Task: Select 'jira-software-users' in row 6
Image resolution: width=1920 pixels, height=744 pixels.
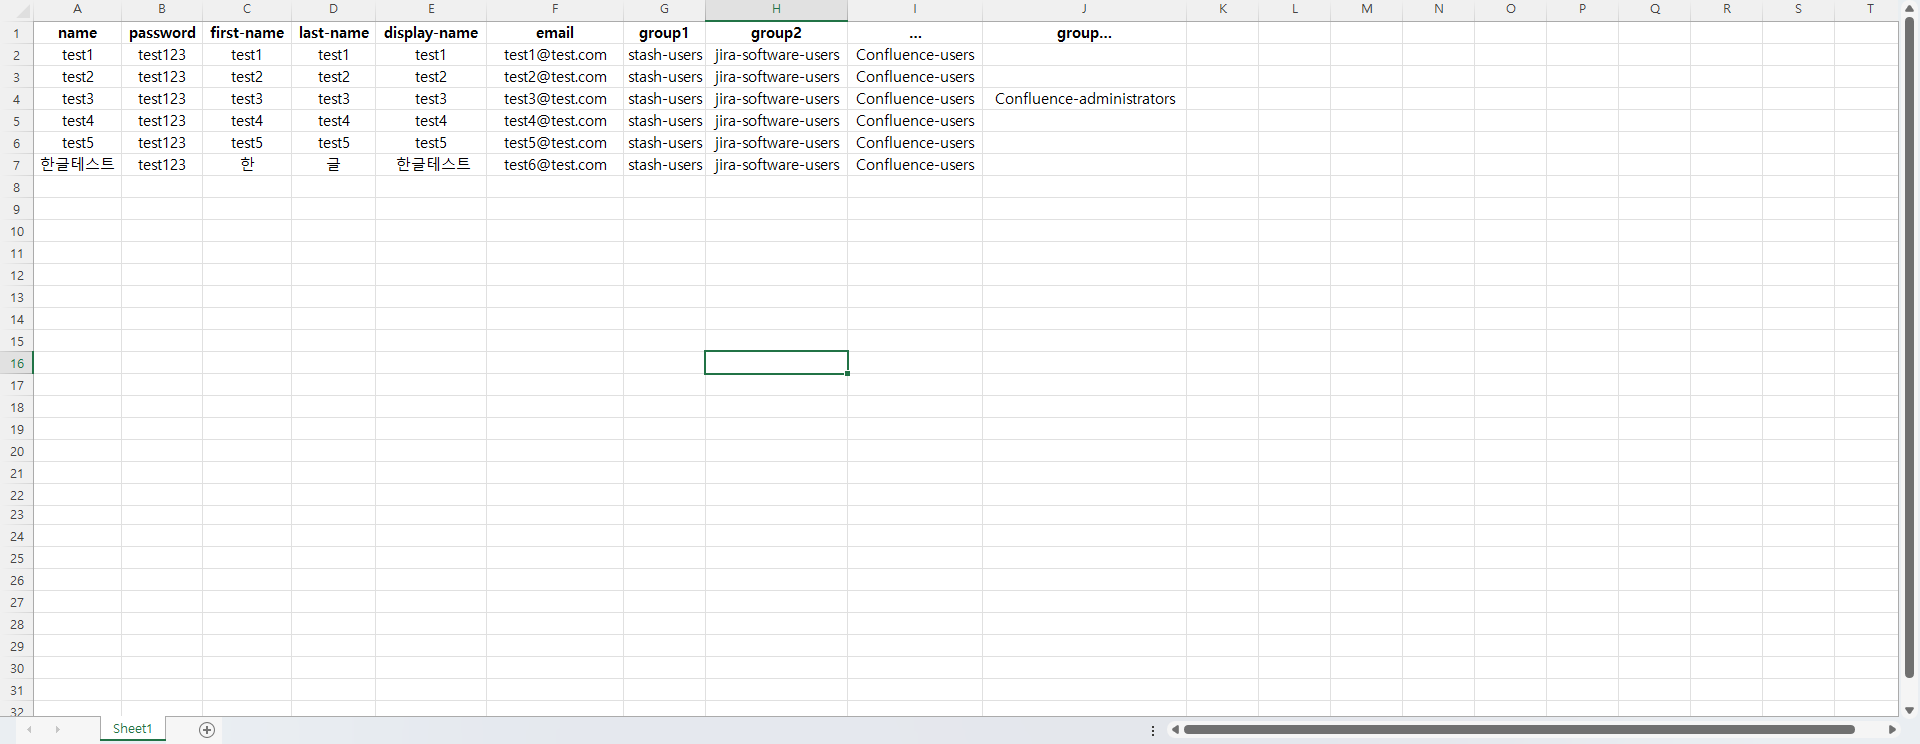Action: tap(776, 143)
